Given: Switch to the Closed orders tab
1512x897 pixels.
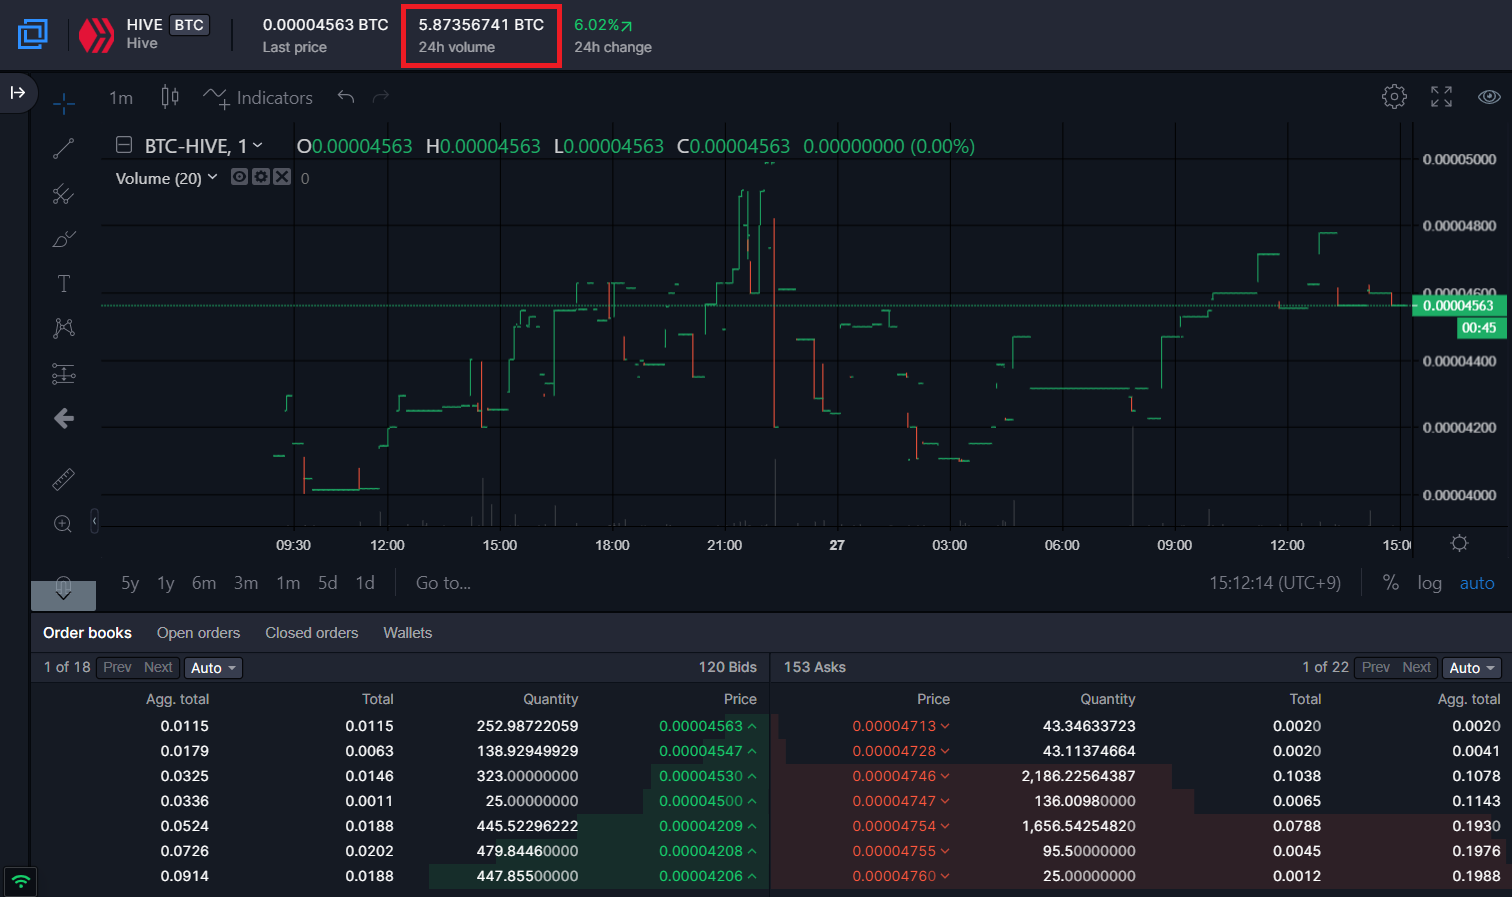Looking at the screenshot, I should point(311,633).
